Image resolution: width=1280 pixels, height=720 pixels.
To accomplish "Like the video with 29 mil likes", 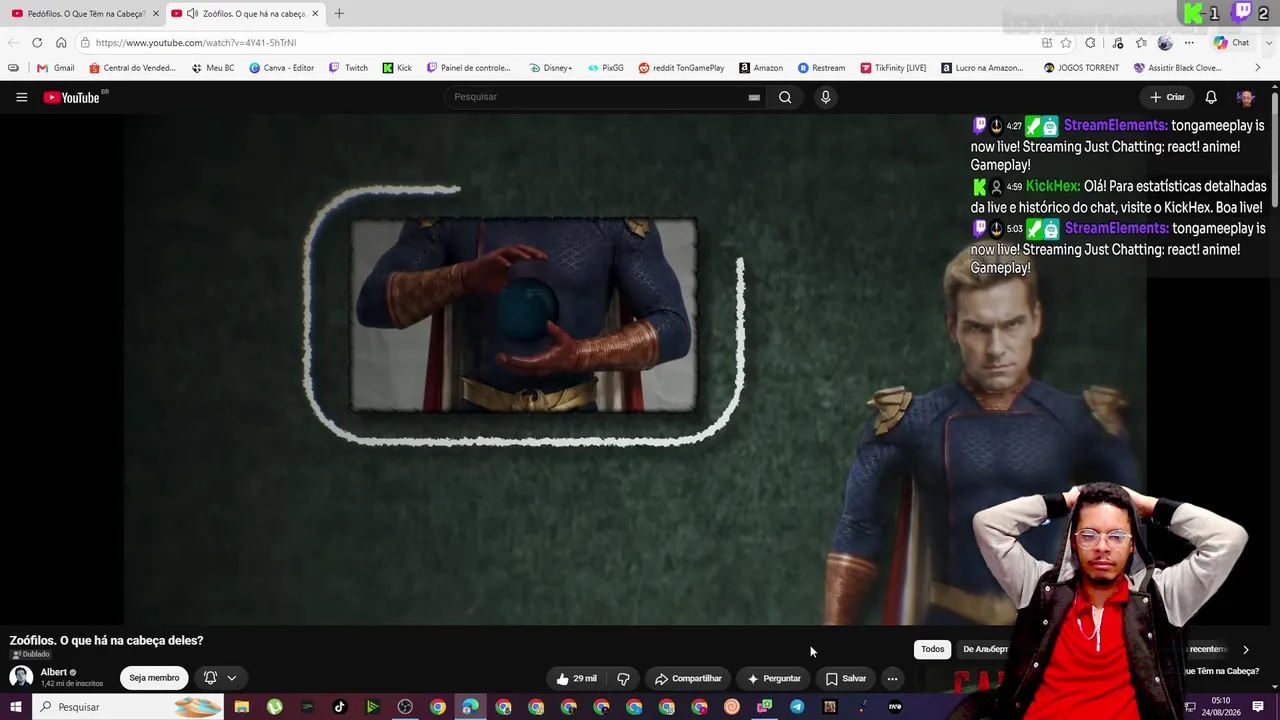I will coord(577,678).
